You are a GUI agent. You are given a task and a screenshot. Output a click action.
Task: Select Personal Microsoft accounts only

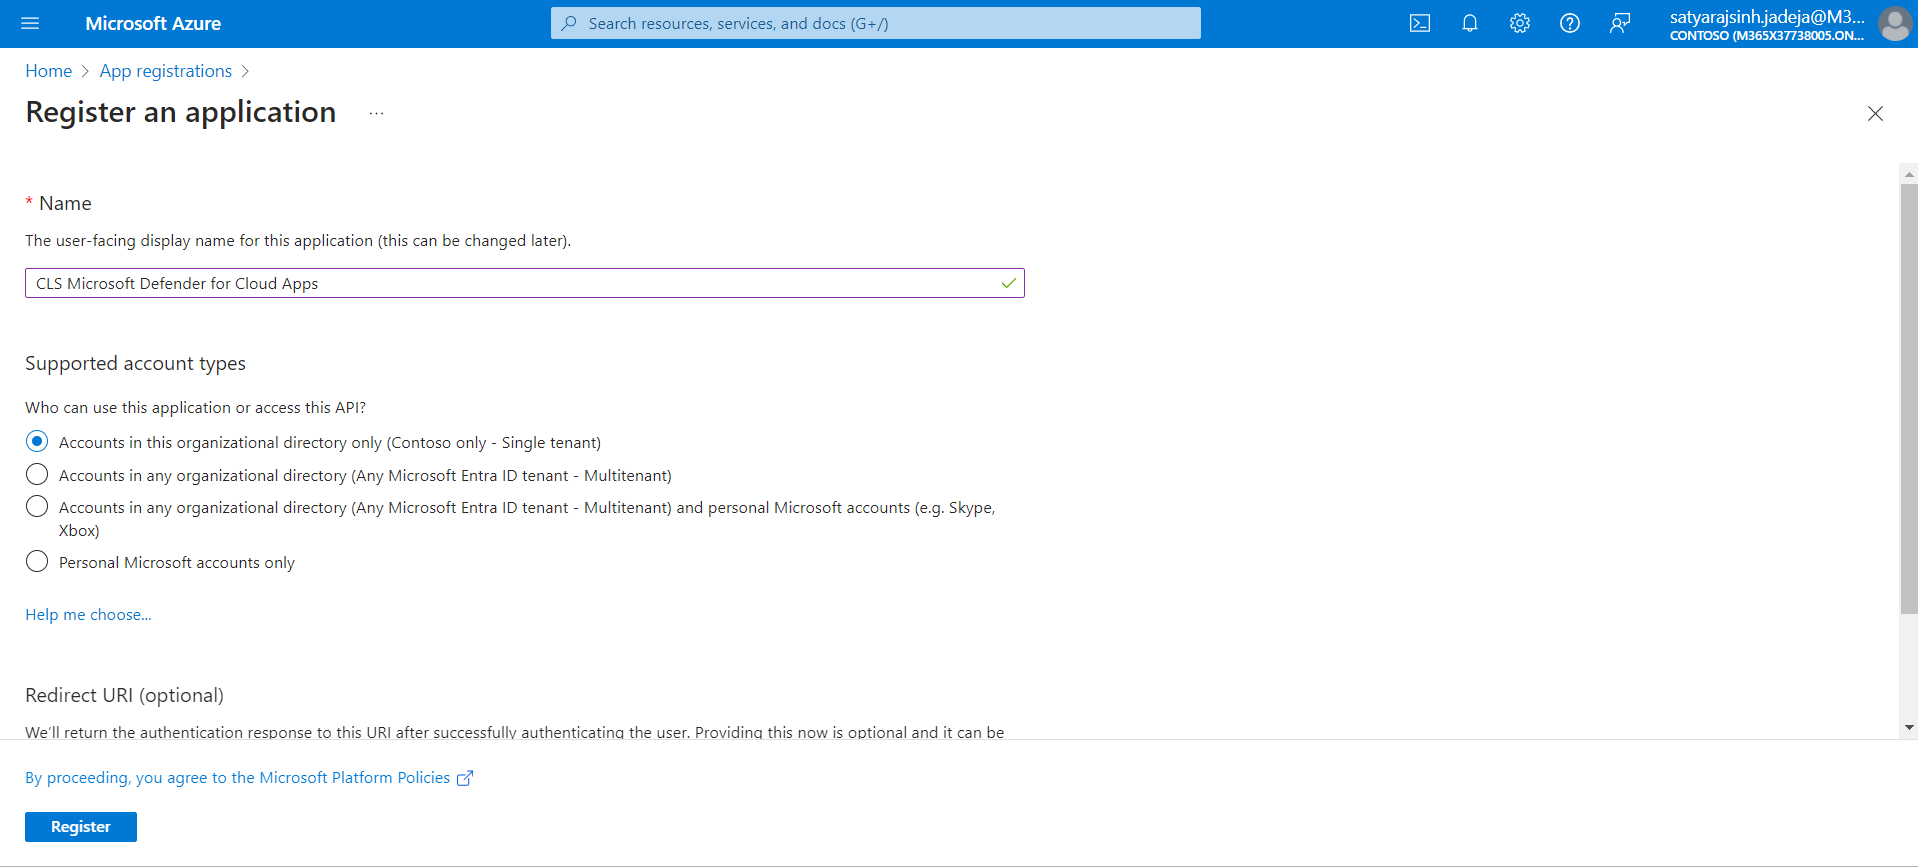click(37, 561)
